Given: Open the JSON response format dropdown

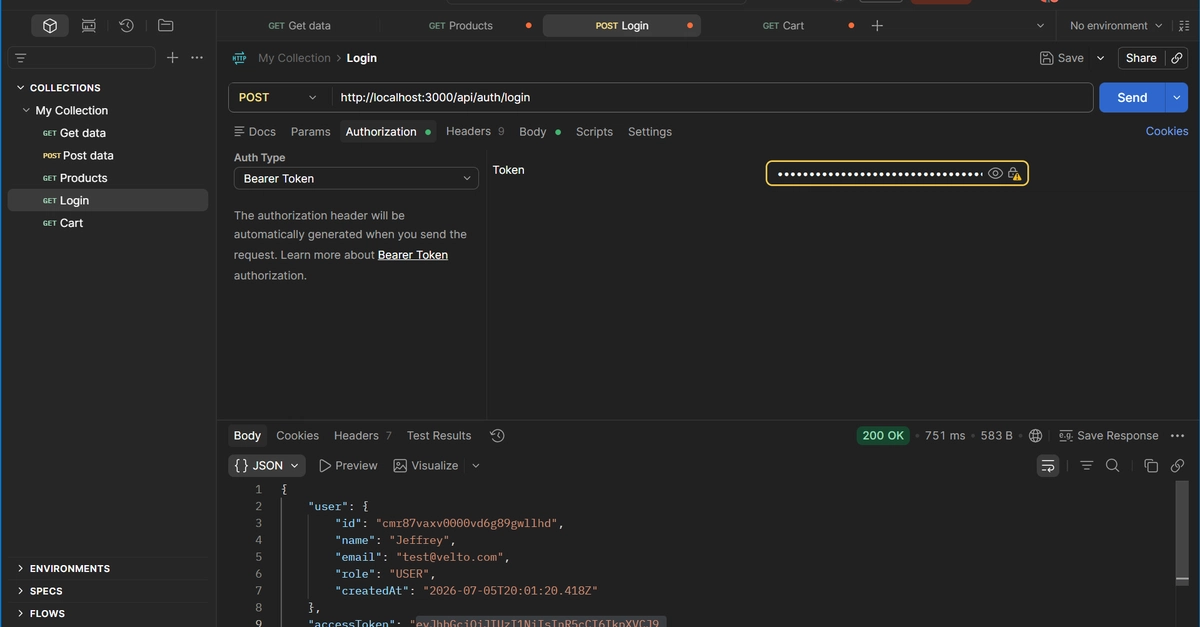Looking at the screenshot, I should click(x=267, y=466).
